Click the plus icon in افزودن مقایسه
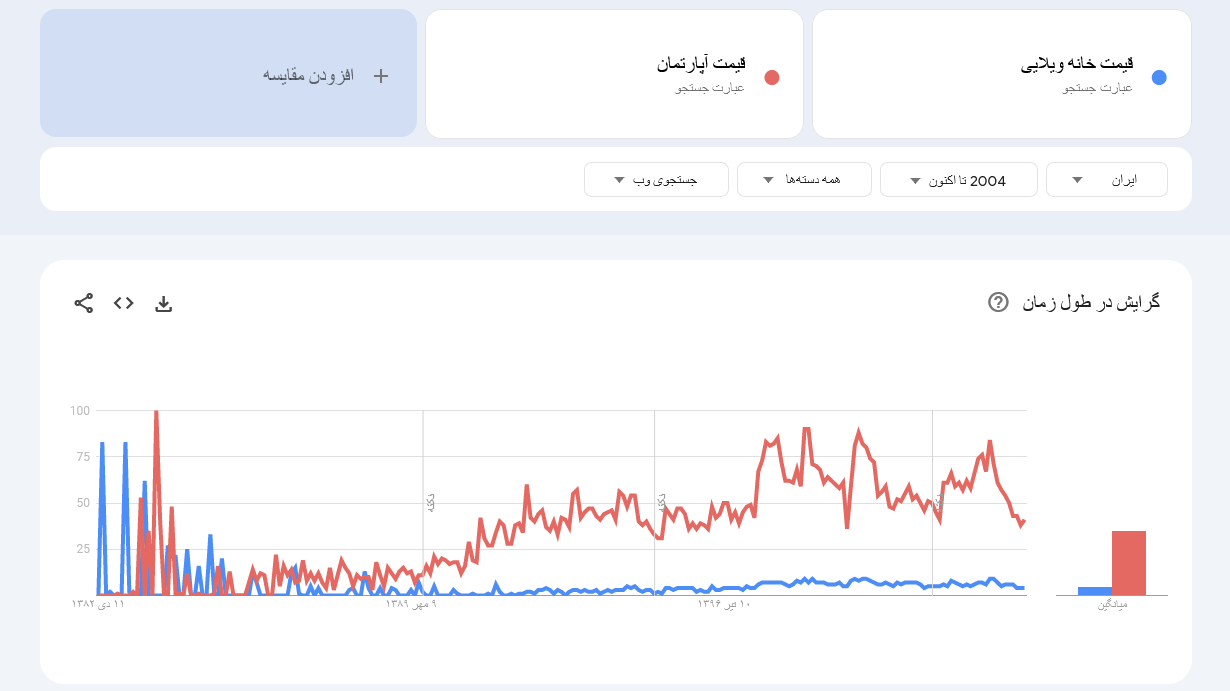This screenshot has width=1230, height=691. (380, 76)
